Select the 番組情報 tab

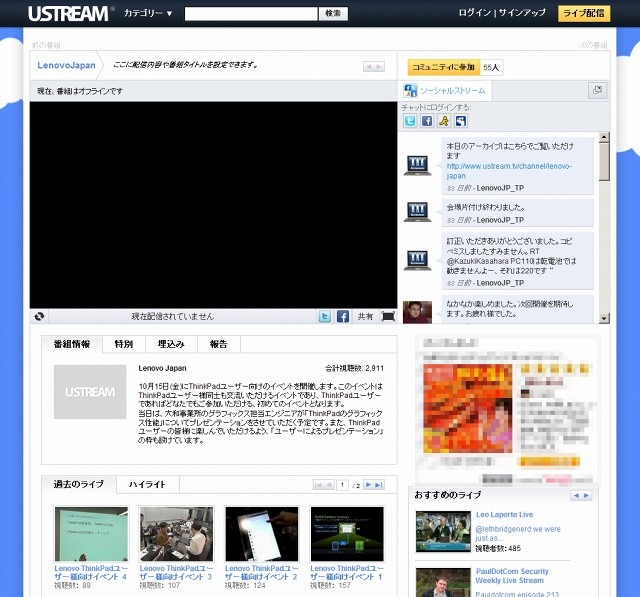pos(72,344)
